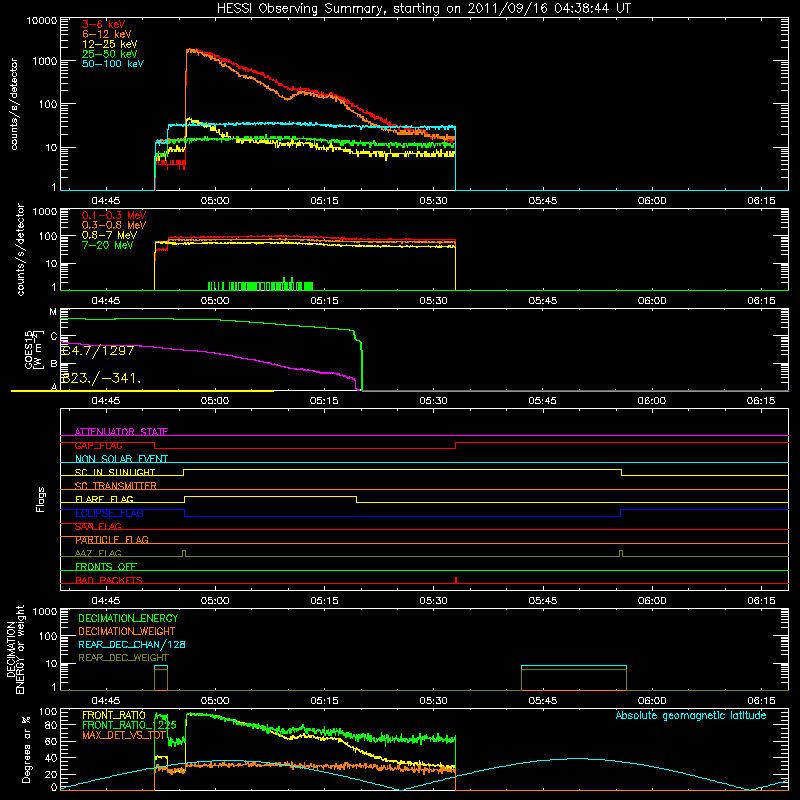Select the REAR_DEC_WEIGHT legend label
Viewport: 800px width, 800px height.
(123, 658)
